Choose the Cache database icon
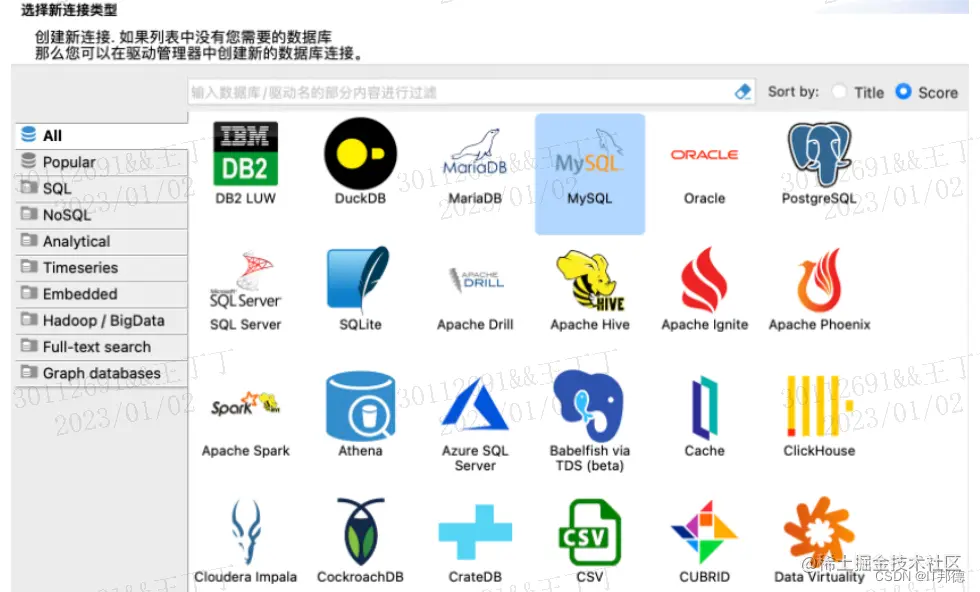The width and height of the screenshot is (980, 592). click(704, 406)
